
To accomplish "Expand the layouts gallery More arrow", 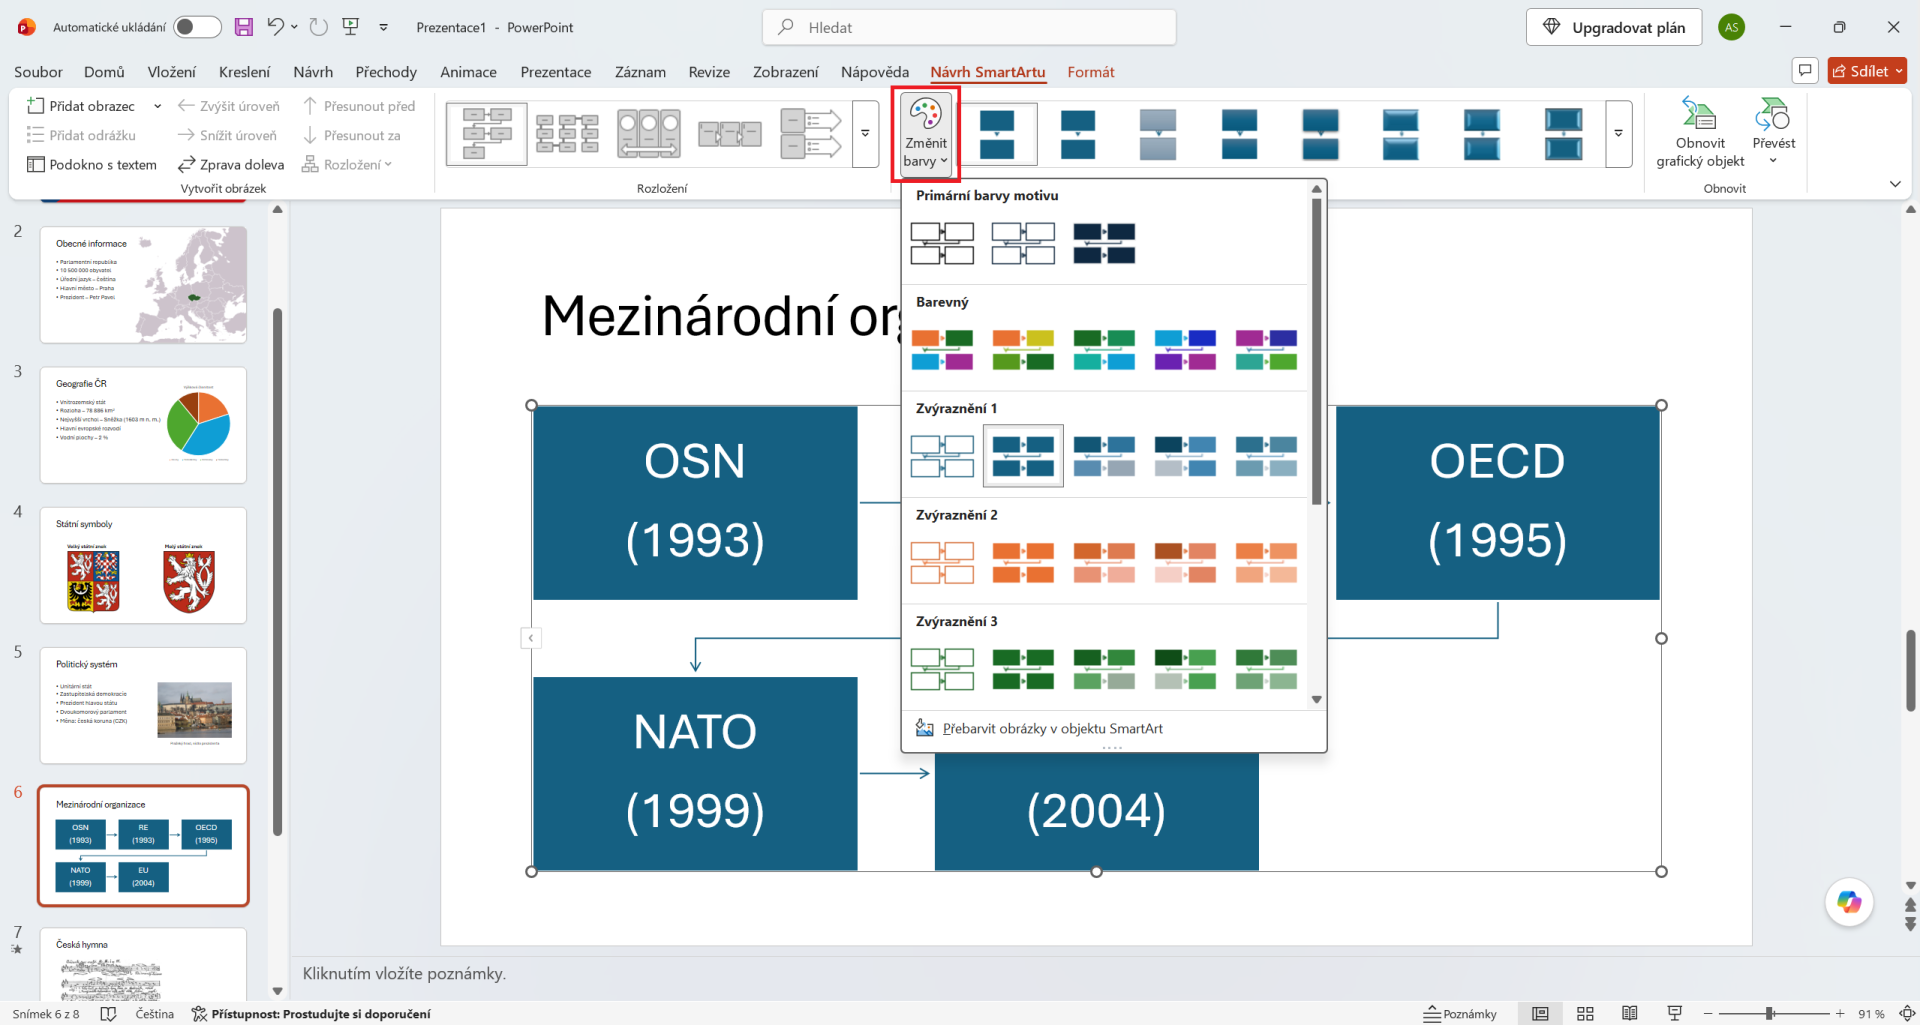I will point(866,133).
